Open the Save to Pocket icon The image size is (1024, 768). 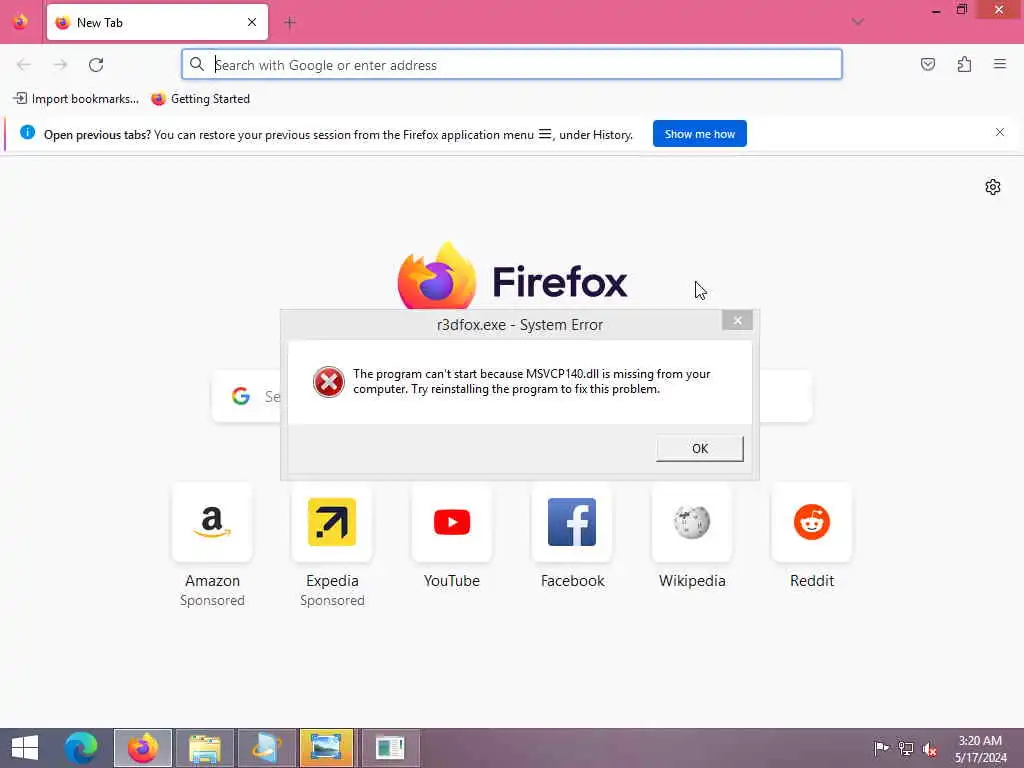[x=928, y=64]
